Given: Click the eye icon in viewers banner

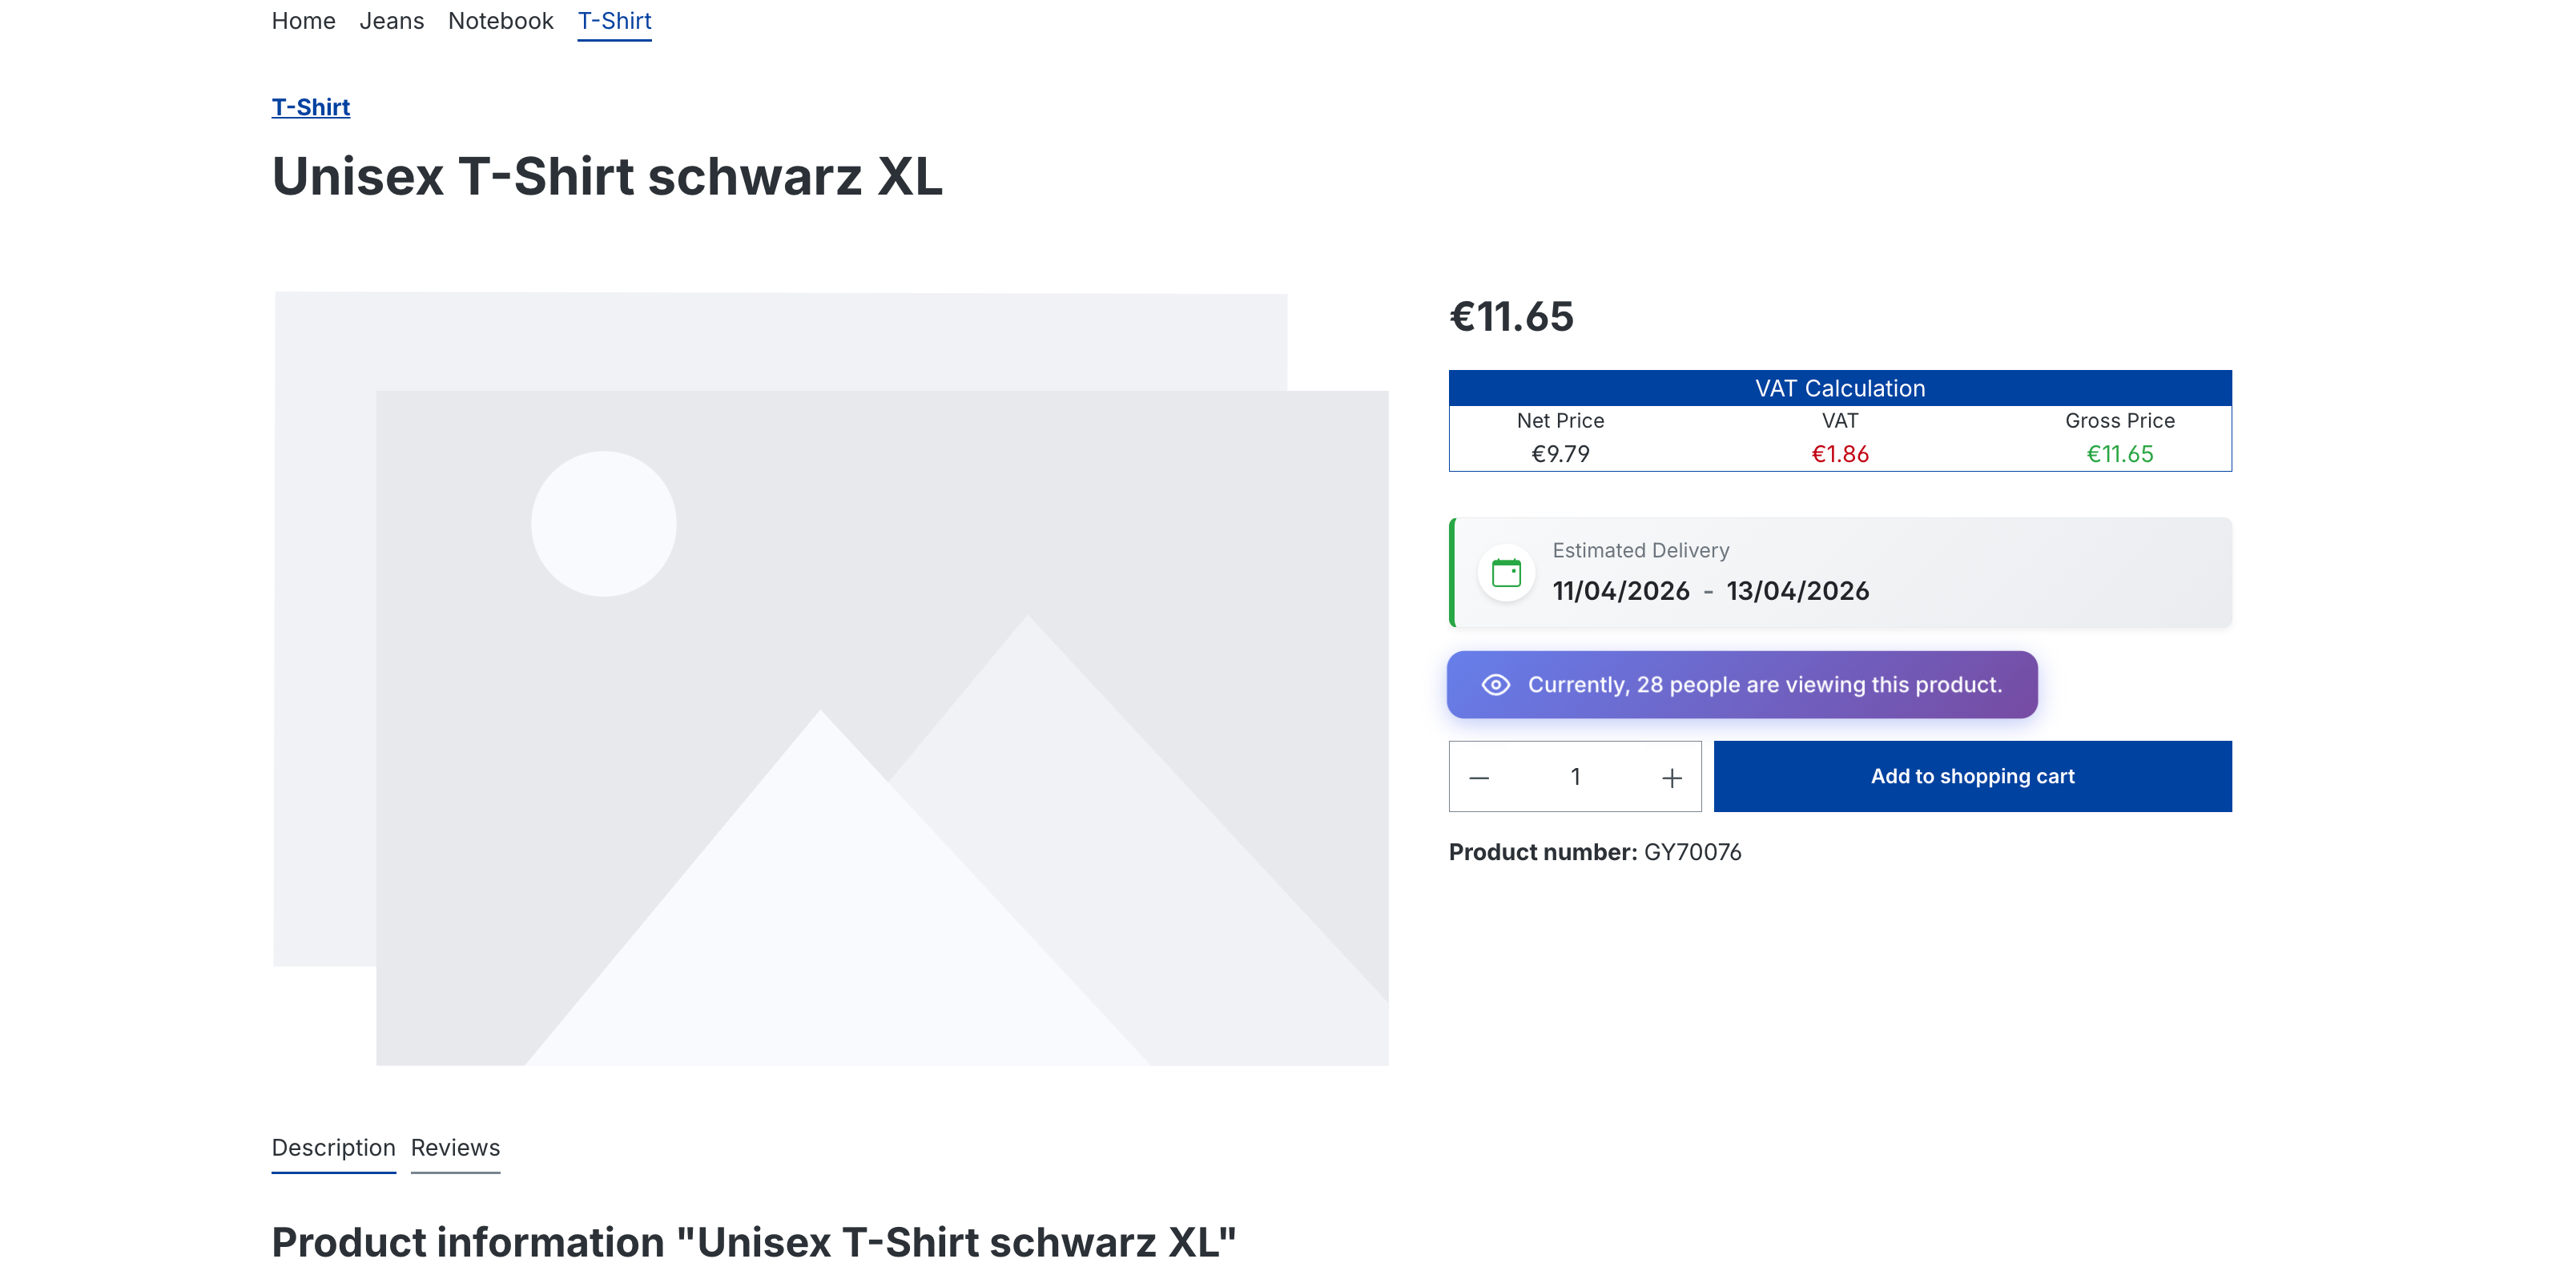Looking at the screenshot, I should point(1495,685).
